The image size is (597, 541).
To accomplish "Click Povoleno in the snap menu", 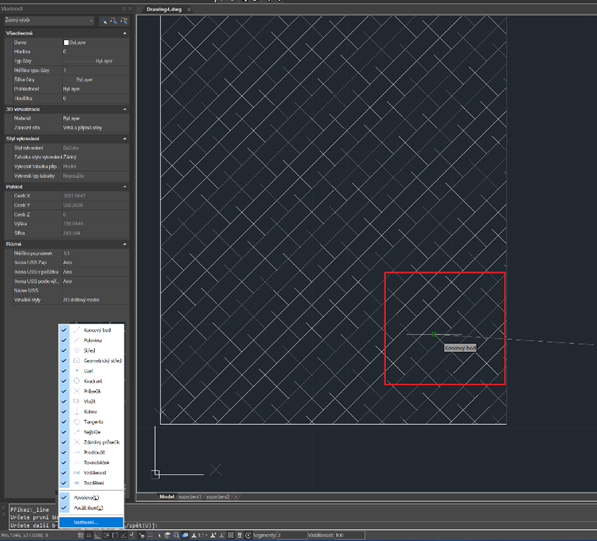I will (x=91, y=498).
